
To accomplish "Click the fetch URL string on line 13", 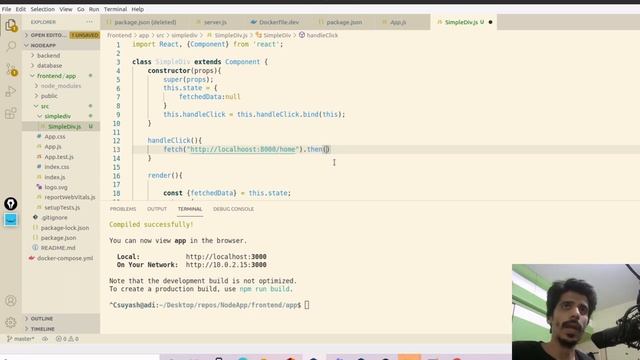I will click(243, 149).
